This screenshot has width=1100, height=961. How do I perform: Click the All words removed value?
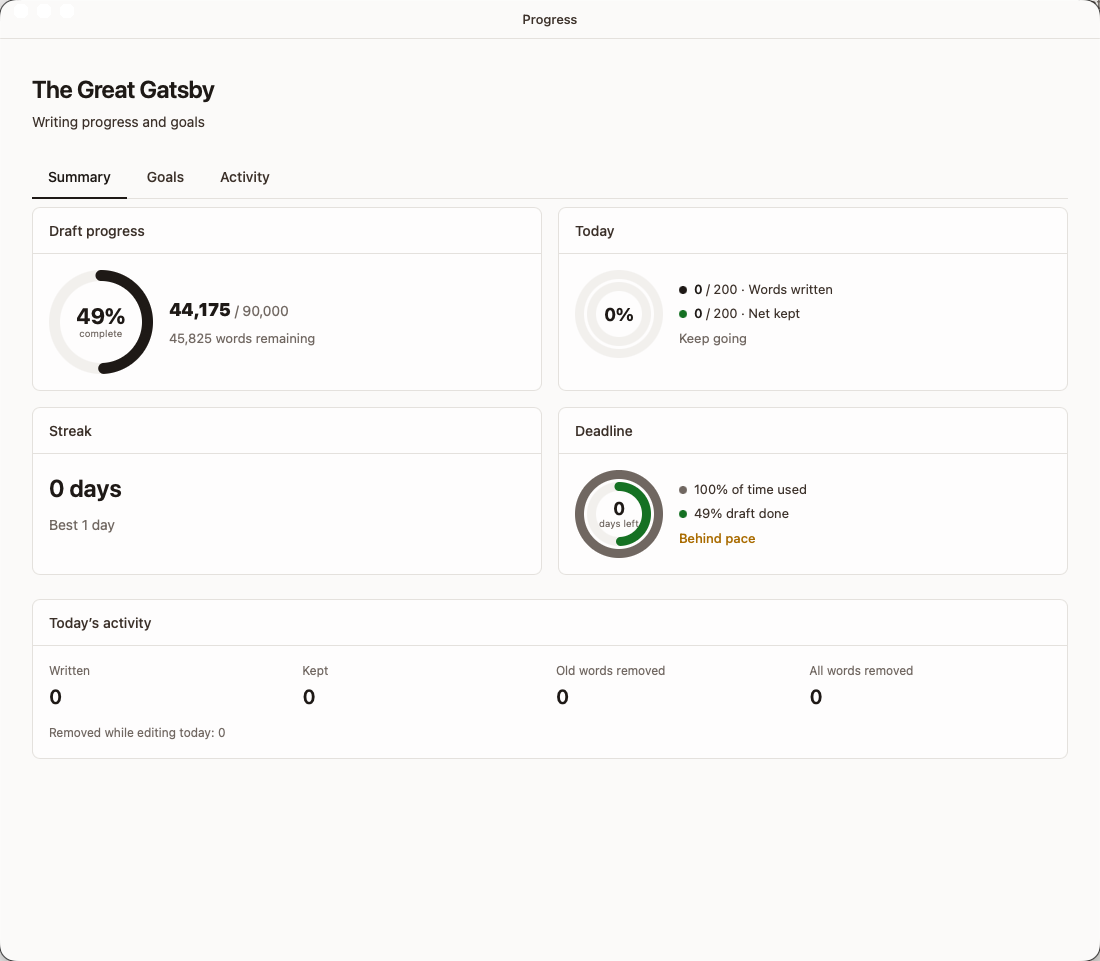[x=816, y=697]
